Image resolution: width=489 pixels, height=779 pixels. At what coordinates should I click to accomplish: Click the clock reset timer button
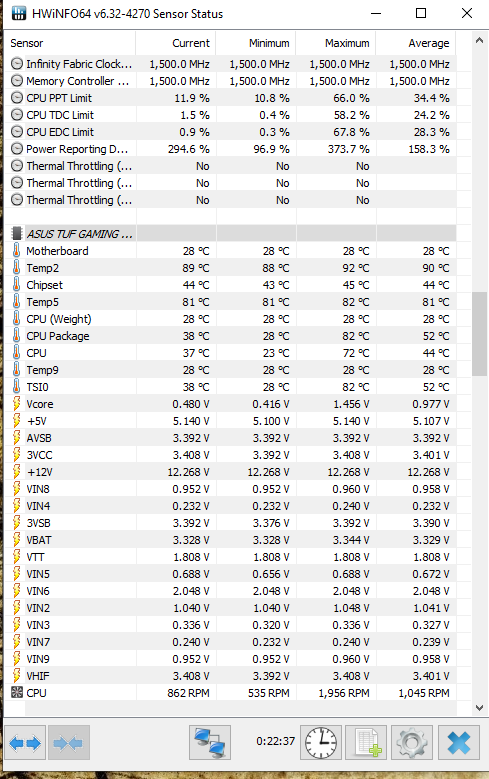point(321,743)
